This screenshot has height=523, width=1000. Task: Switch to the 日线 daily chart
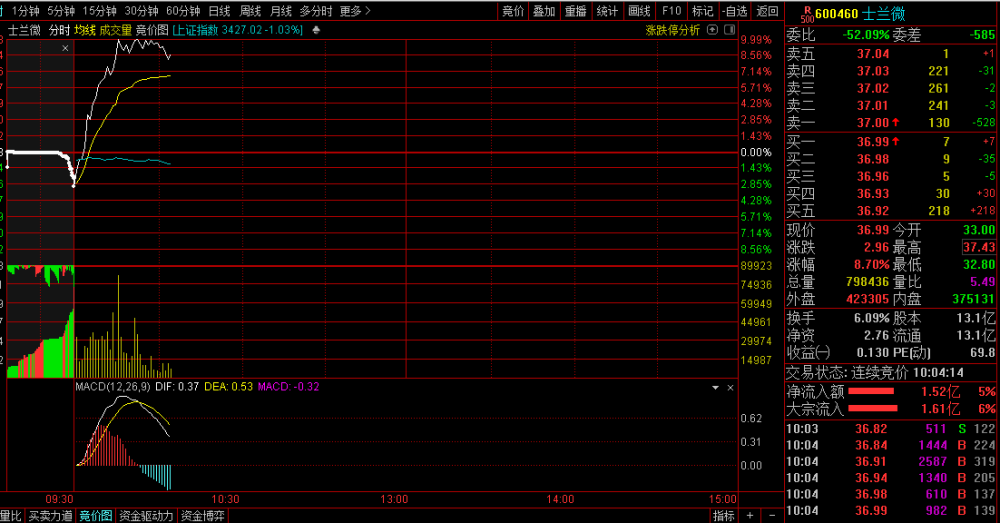(x=219, y=11)
